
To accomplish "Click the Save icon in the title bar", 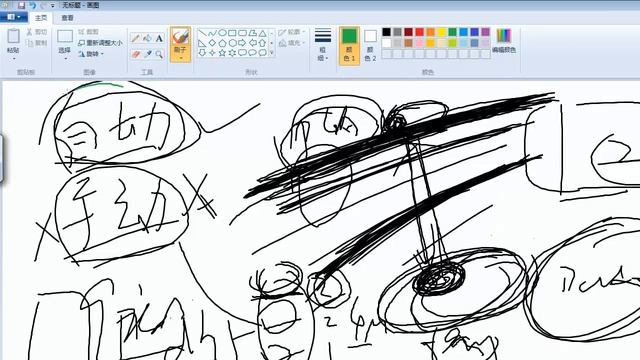I will (21, 5).
